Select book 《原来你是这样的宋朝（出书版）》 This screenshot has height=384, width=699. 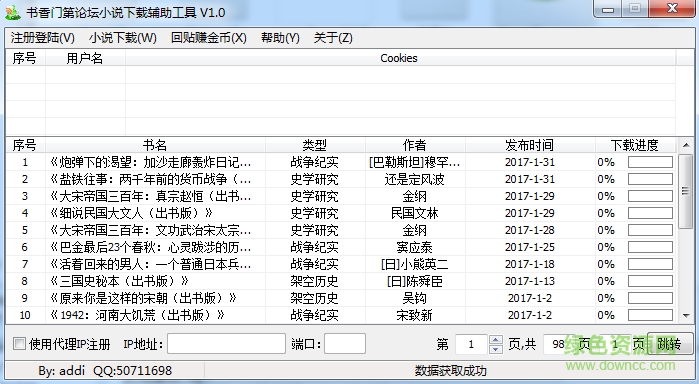tap(143, 298)
